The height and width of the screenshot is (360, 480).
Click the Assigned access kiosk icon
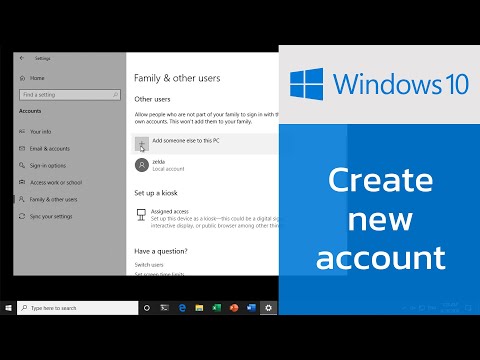coord(141,215)
